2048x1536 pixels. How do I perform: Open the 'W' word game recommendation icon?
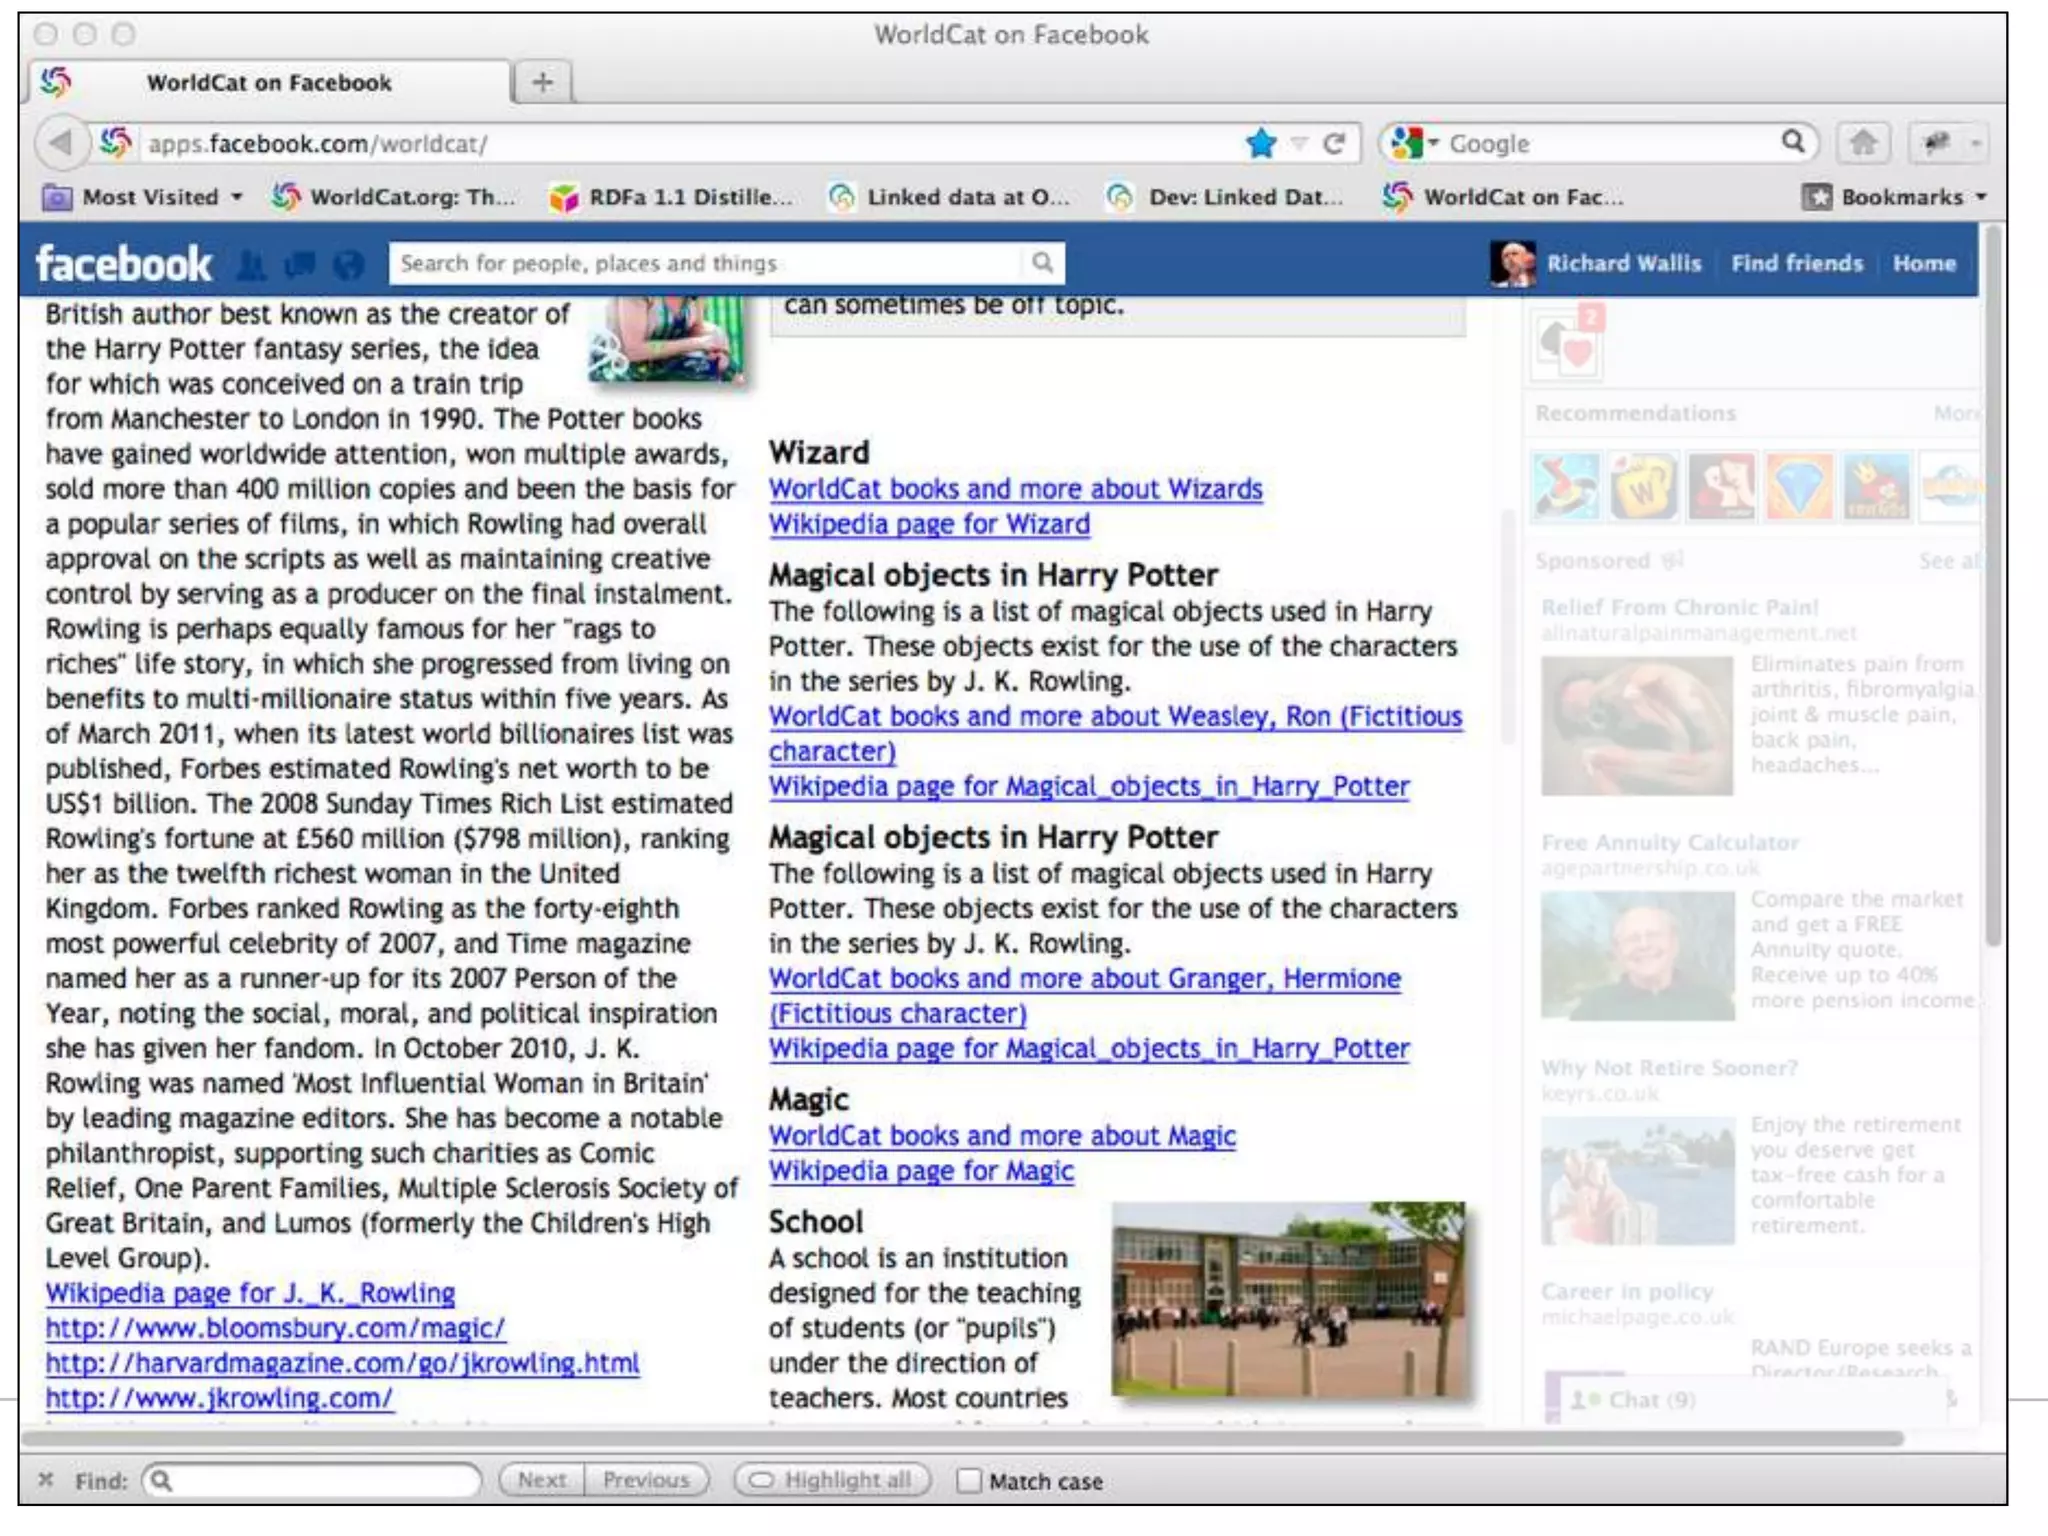tap(1643, 486)
